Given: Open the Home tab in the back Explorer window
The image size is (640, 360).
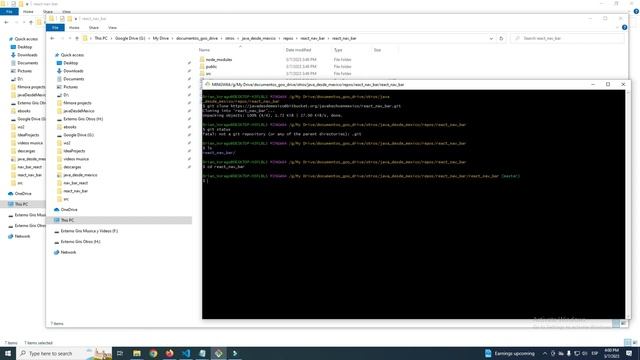Looking at the screenshot, I should click(28, 12).
